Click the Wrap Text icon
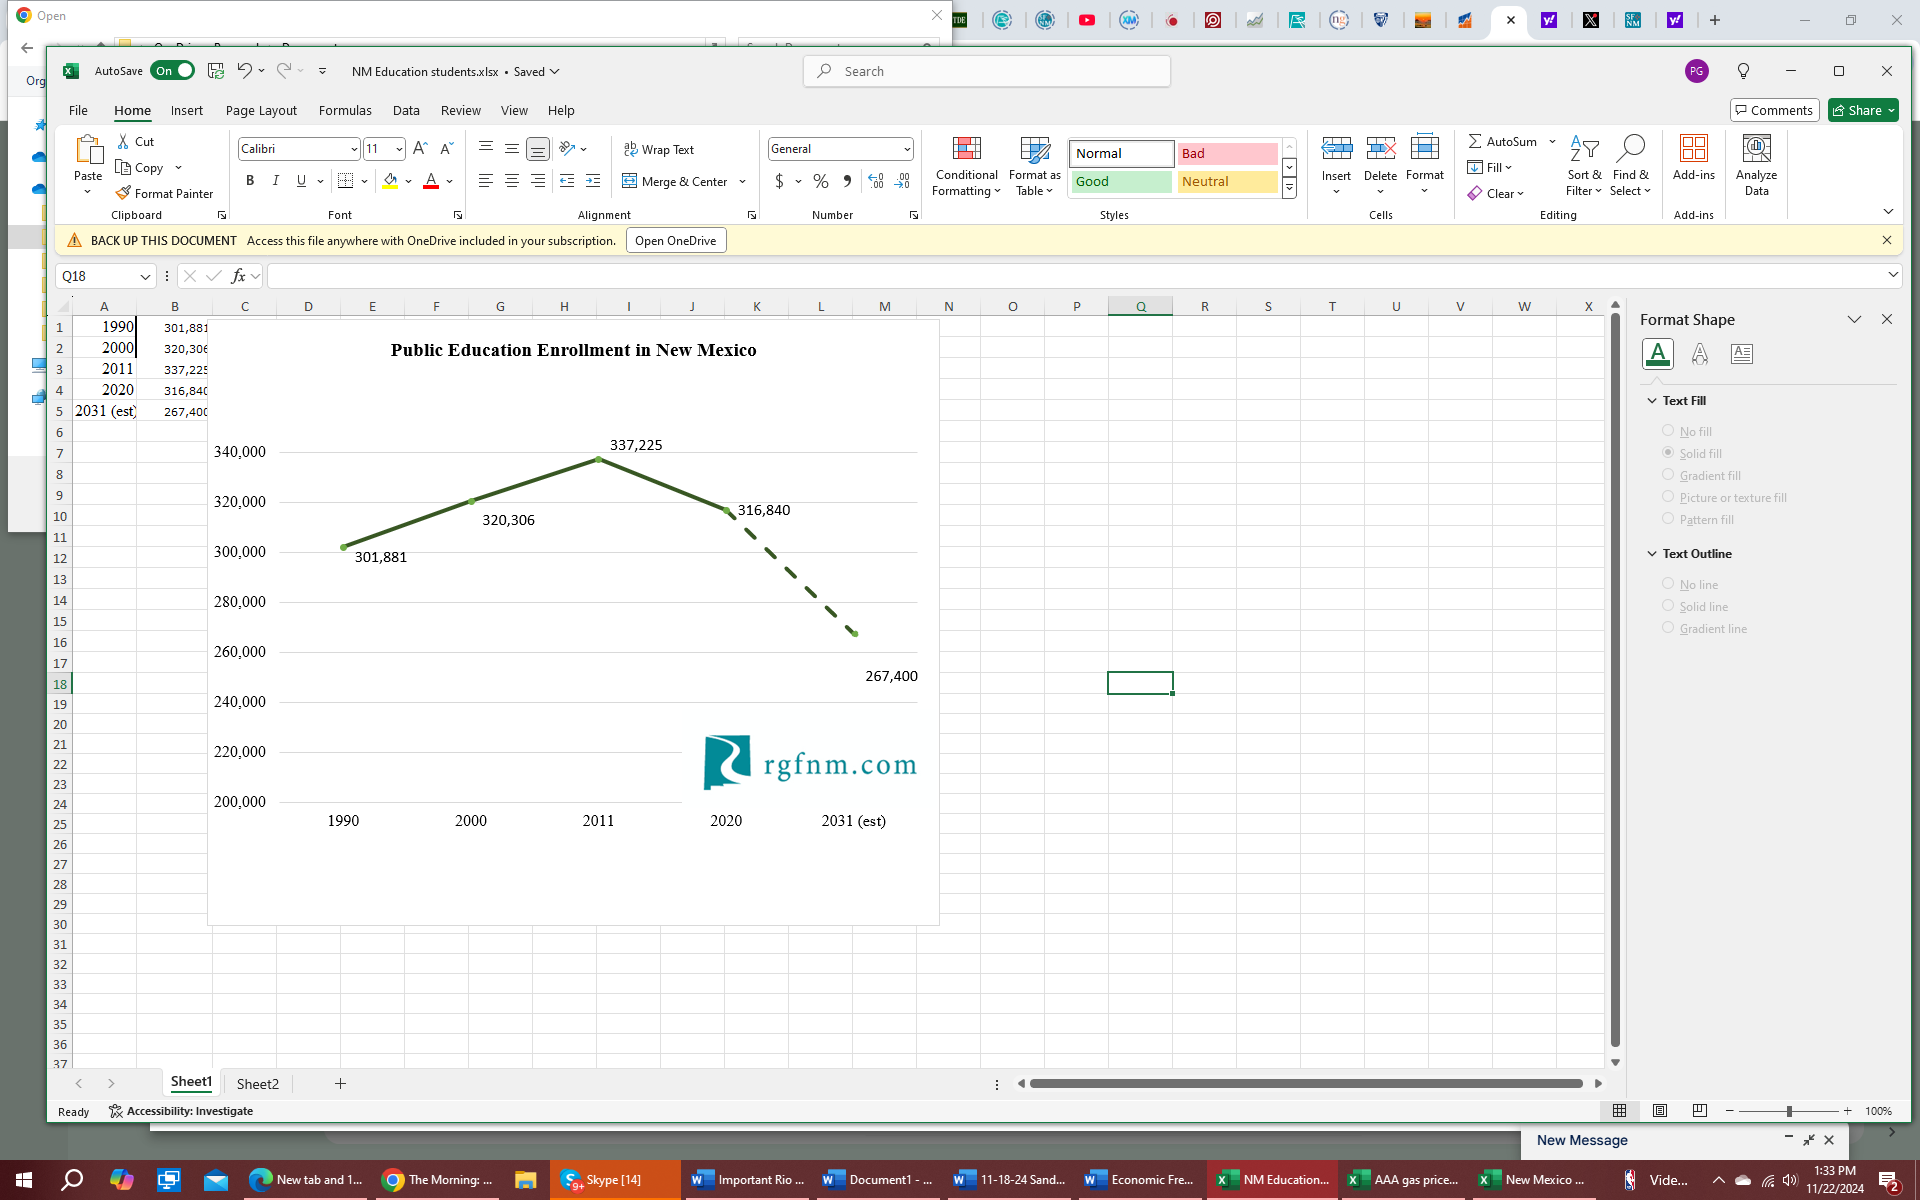1920x1200 pixels. click(631, 149)
